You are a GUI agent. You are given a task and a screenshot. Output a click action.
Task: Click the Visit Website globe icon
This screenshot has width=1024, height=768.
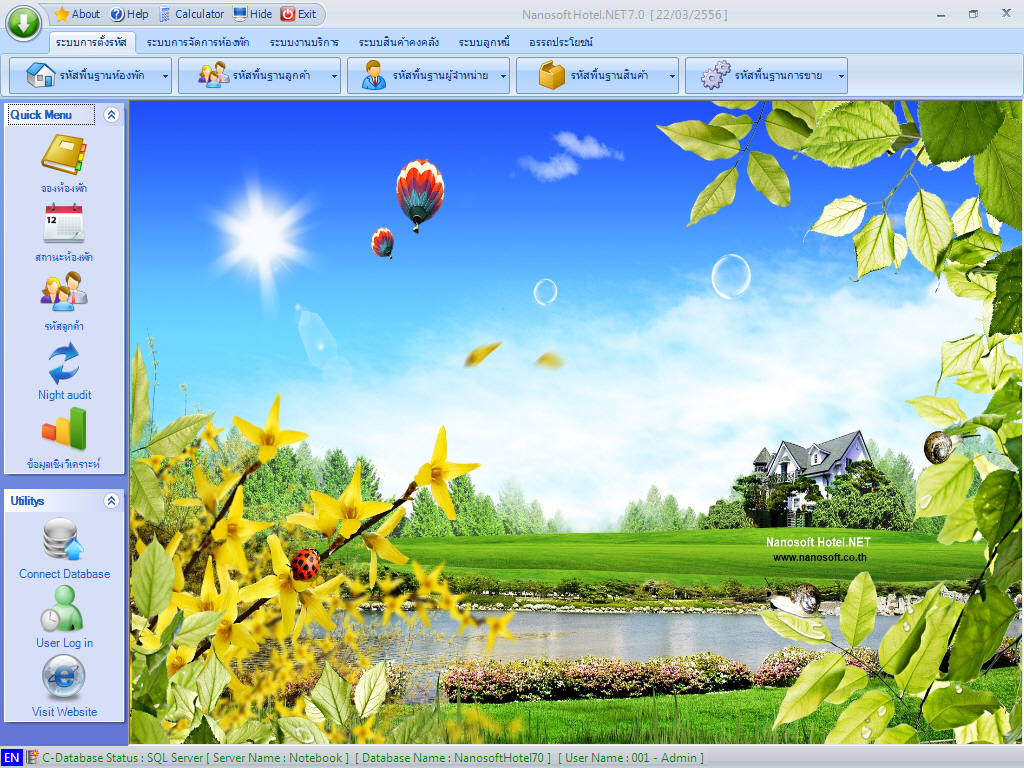point(64,678)
